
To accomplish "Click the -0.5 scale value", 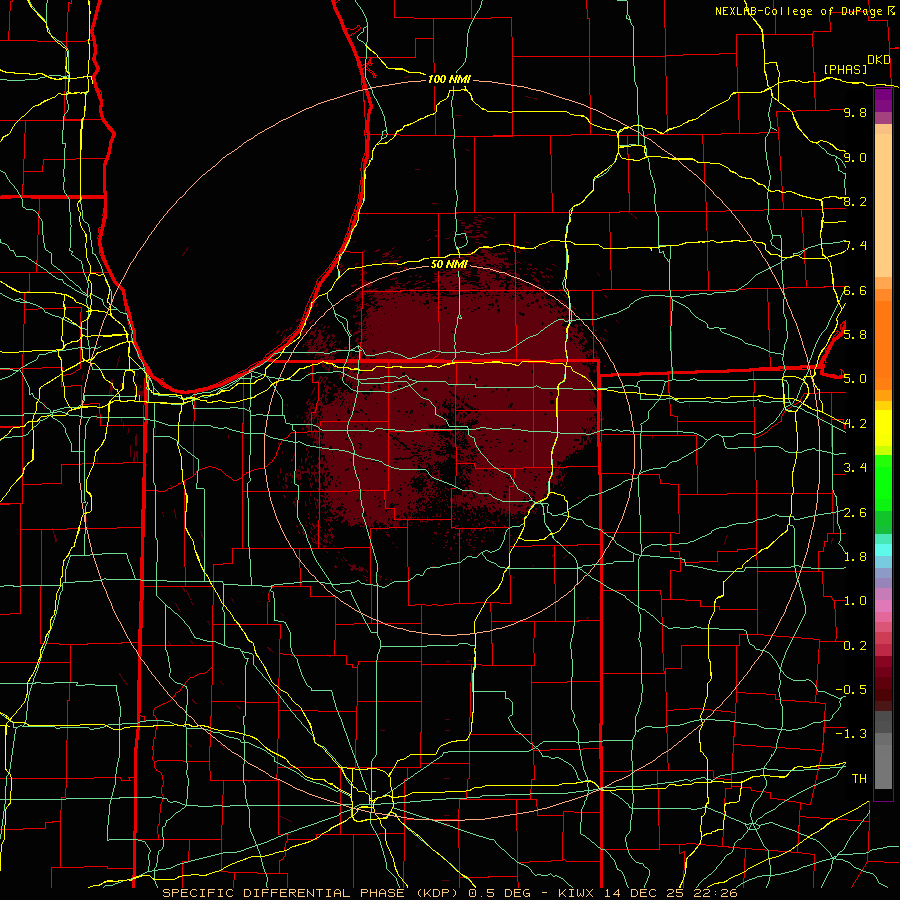I will tap(851, 689).
